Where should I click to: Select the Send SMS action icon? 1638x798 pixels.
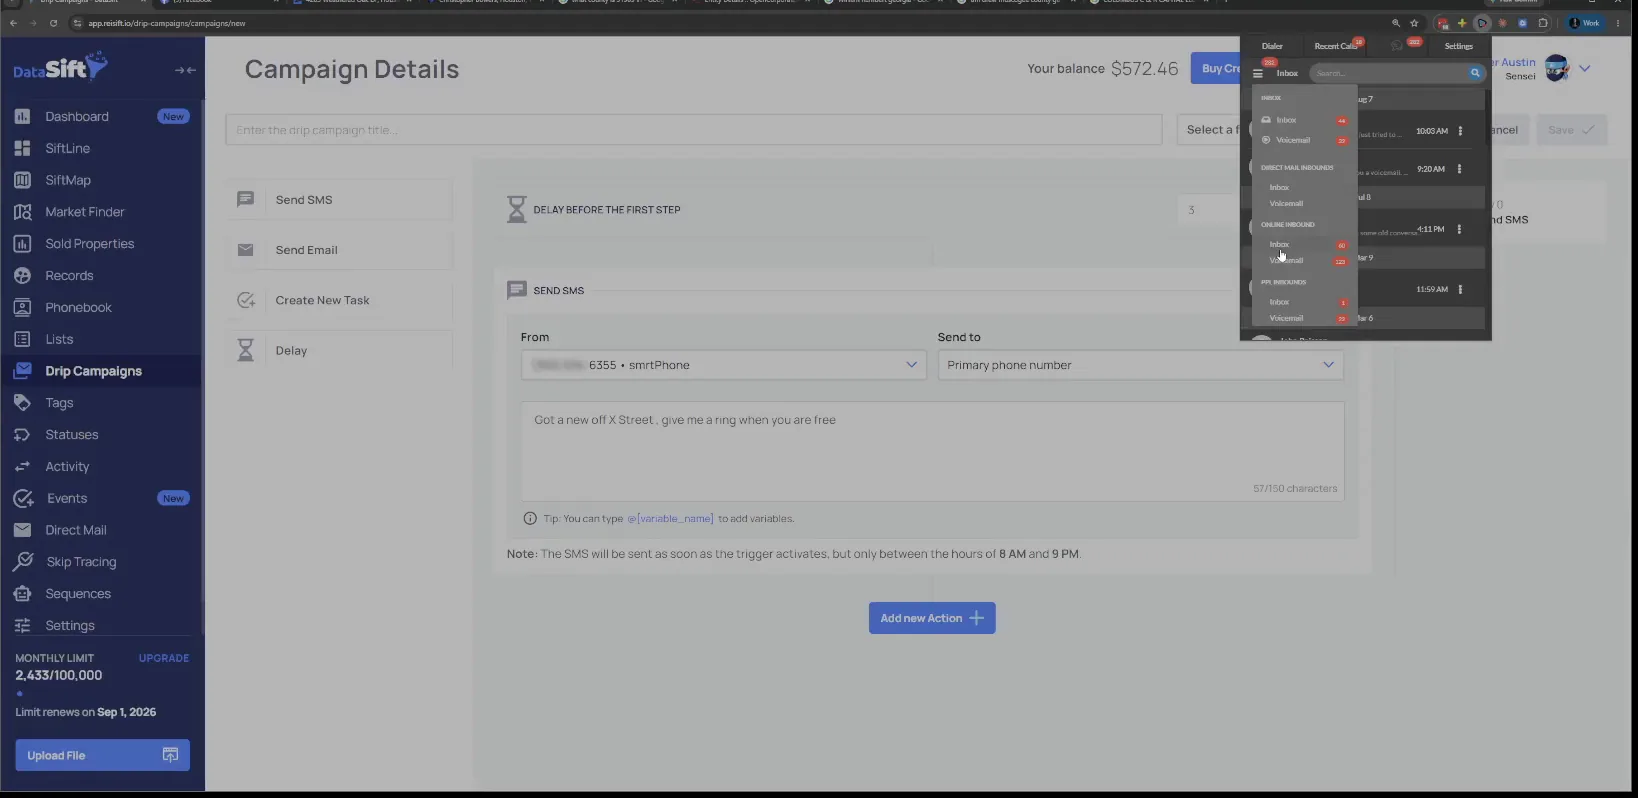(245, 200)
